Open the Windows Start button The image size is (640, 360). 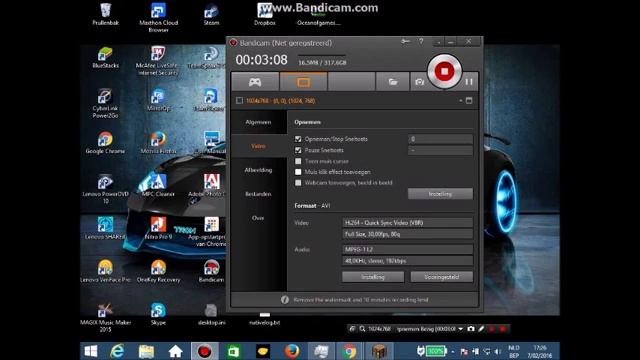pyautogui.click(x=91, y=351)
